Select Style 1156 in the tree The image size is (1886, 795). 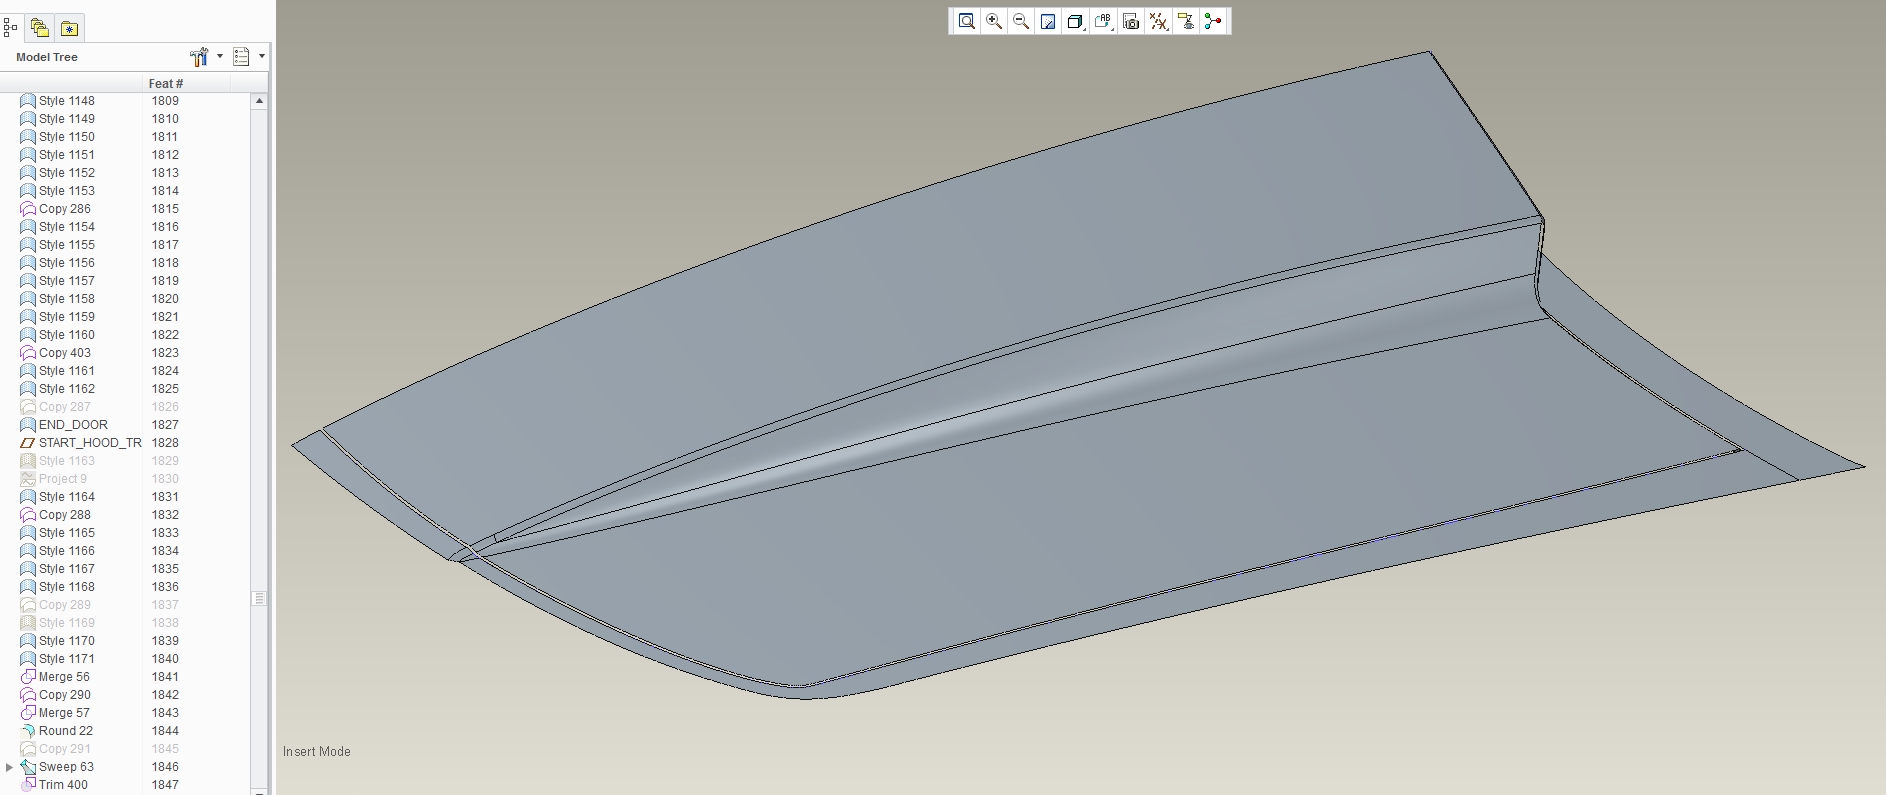[67, 263]
